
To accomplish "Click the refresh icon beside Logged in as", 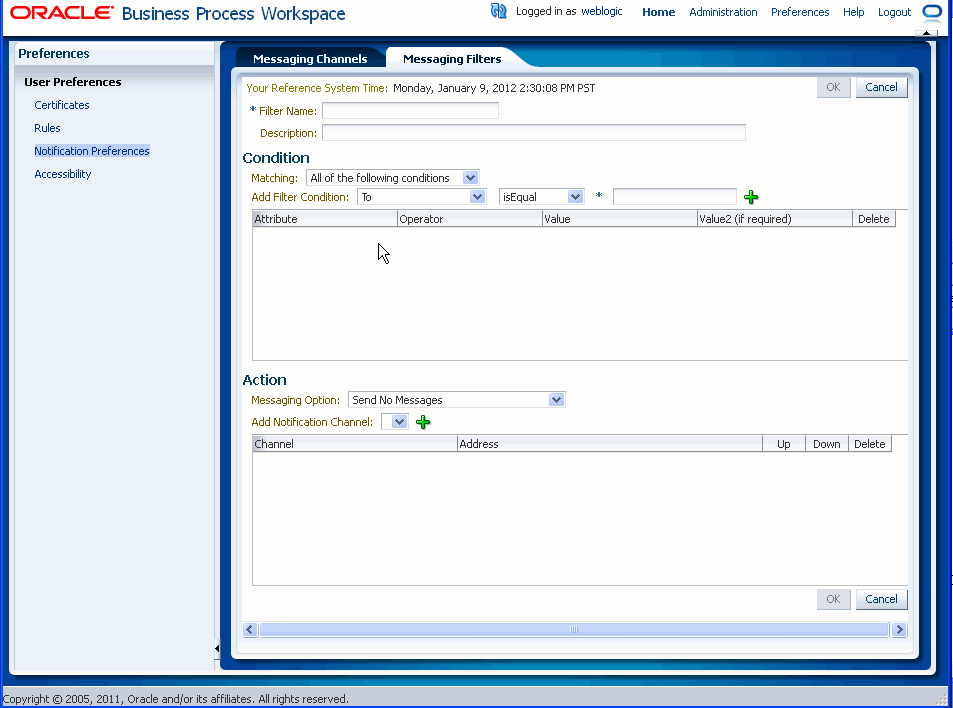I will (x=498, y=11).
